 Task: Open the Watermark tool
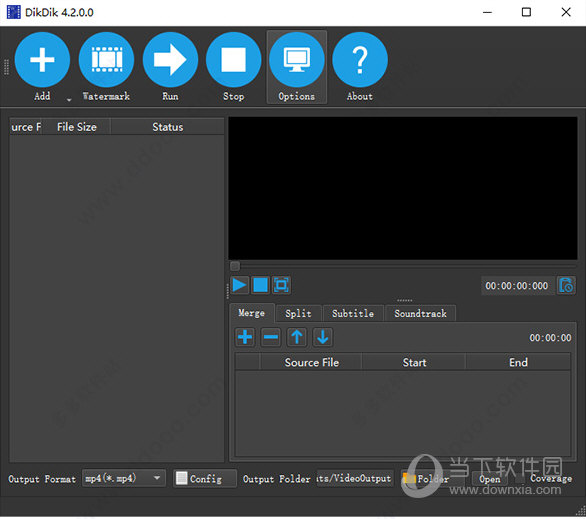pos(107,67)
